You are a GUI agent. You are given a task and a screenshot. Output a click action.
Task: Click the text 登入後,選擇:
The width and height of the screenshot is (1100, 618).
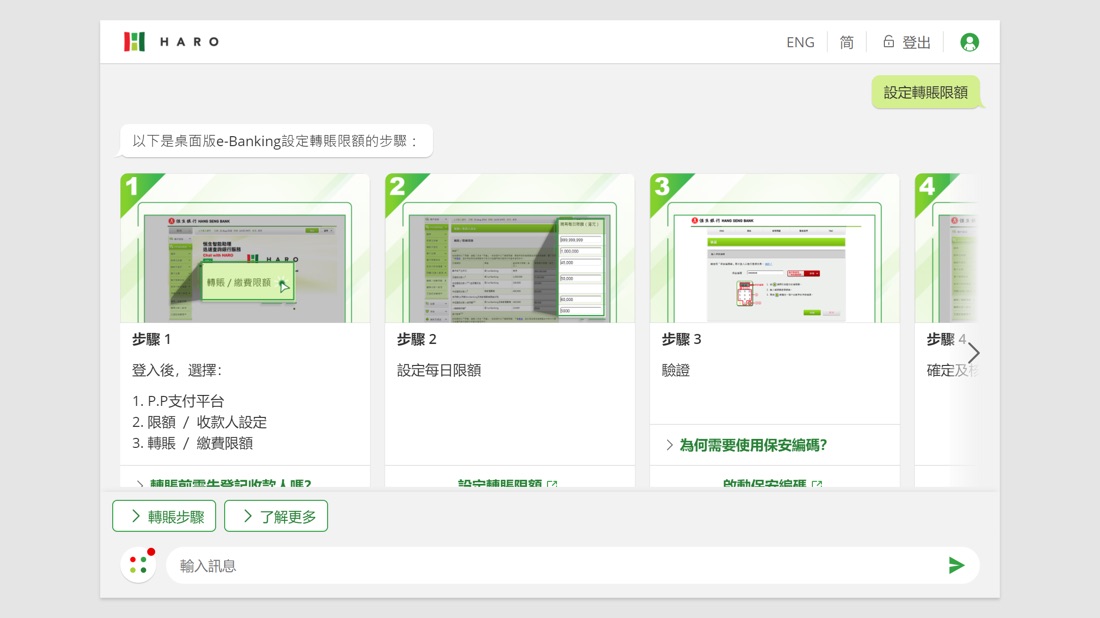[x=177, y=370]
